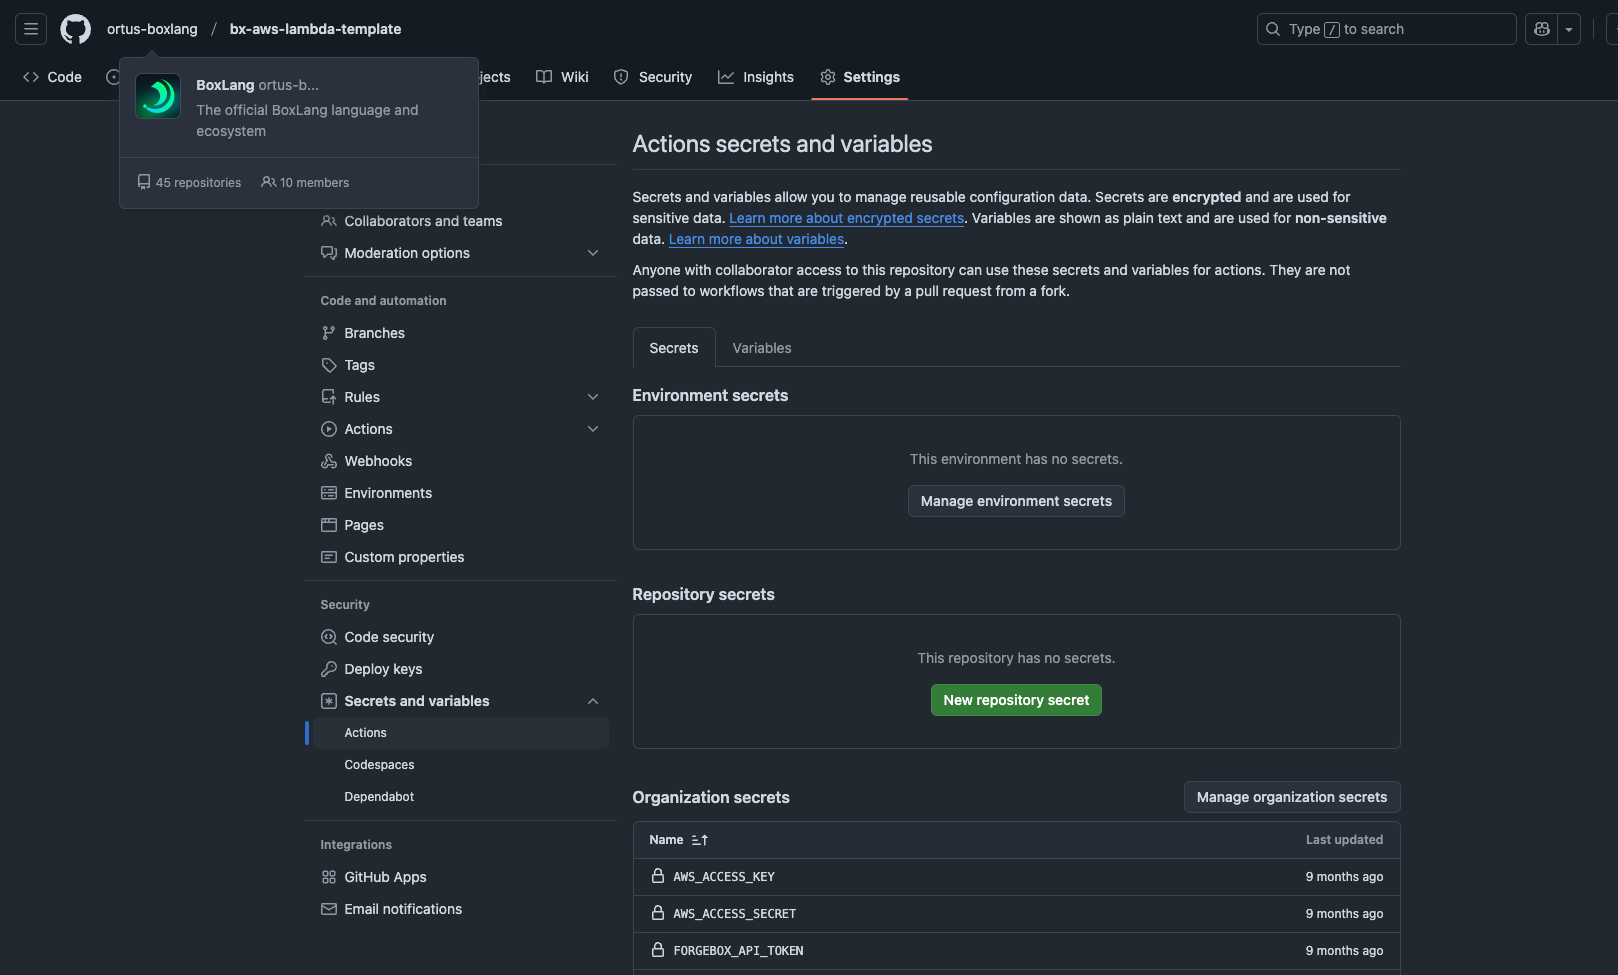The width and height of the screenshot is (1618, 975).
Task: Click the lock icon beside AWS_ACCESS_KEY
Action: [658, 876]
